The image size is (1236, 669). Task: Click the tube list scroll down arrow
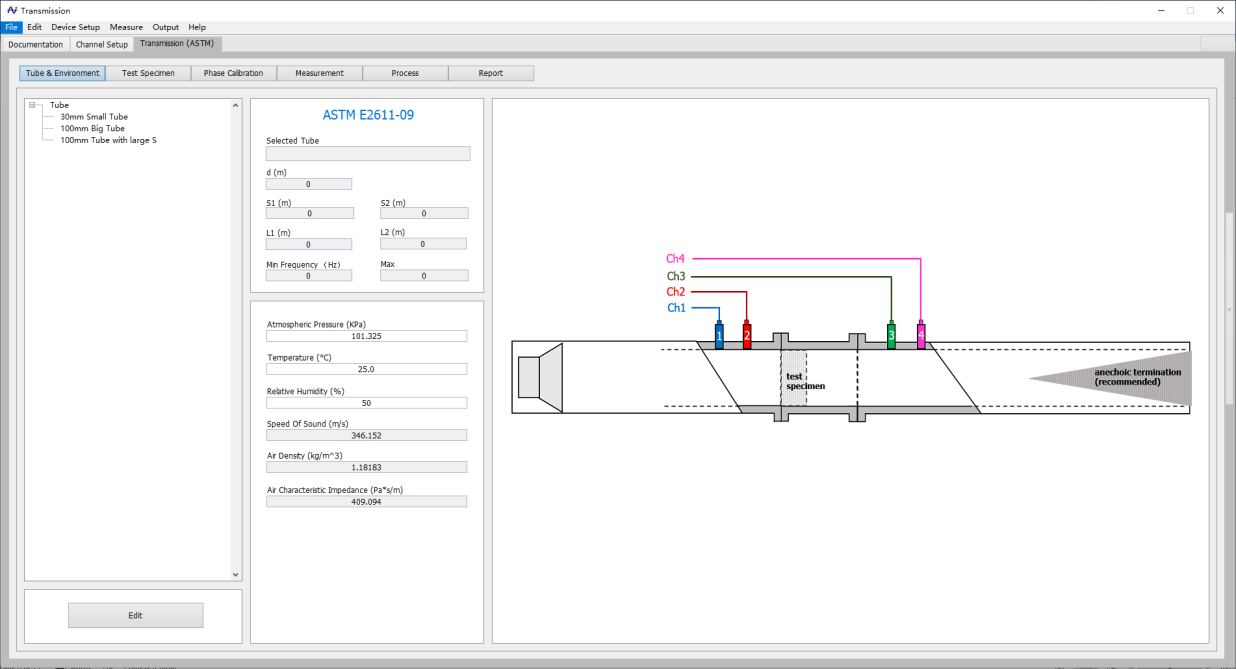[236, 575]
